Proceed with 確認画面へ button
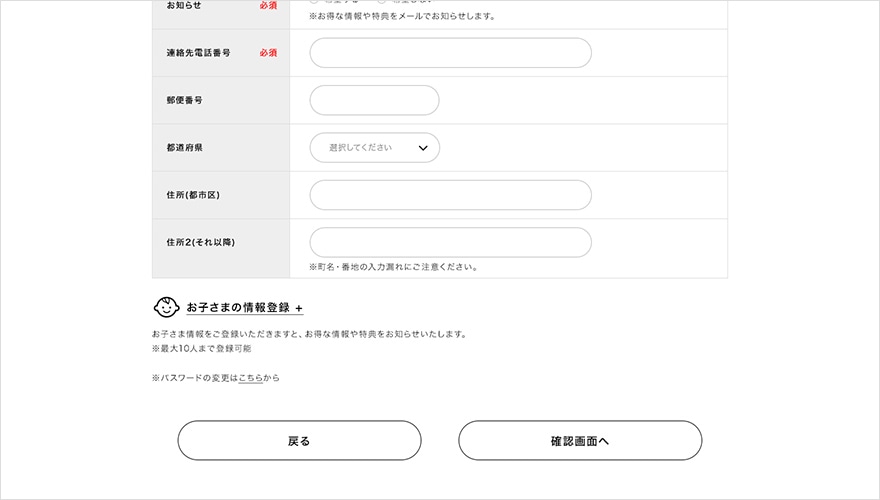880x500 pixels. pyautogui.click(x=580, y=441)
